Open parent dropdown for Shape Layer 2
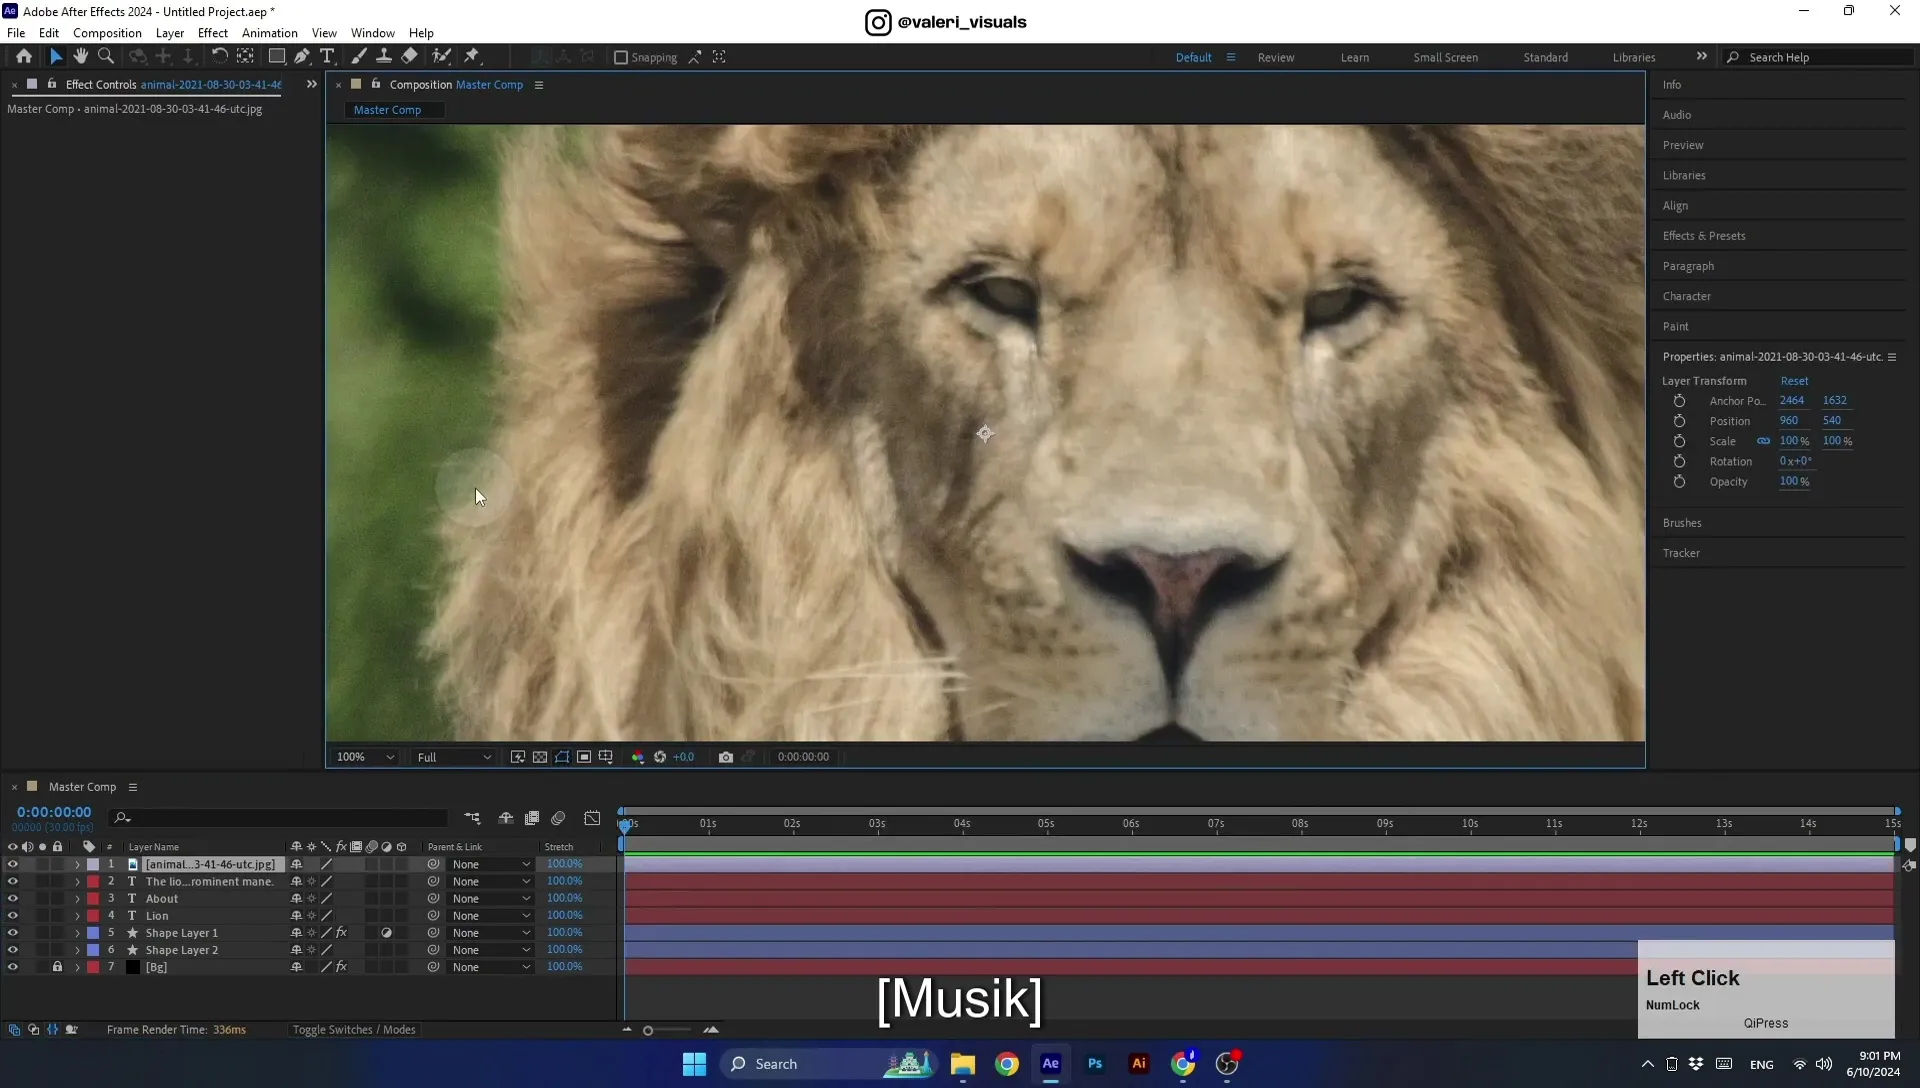This screenshot has width=1920, height=1088. tap(490, 950)
